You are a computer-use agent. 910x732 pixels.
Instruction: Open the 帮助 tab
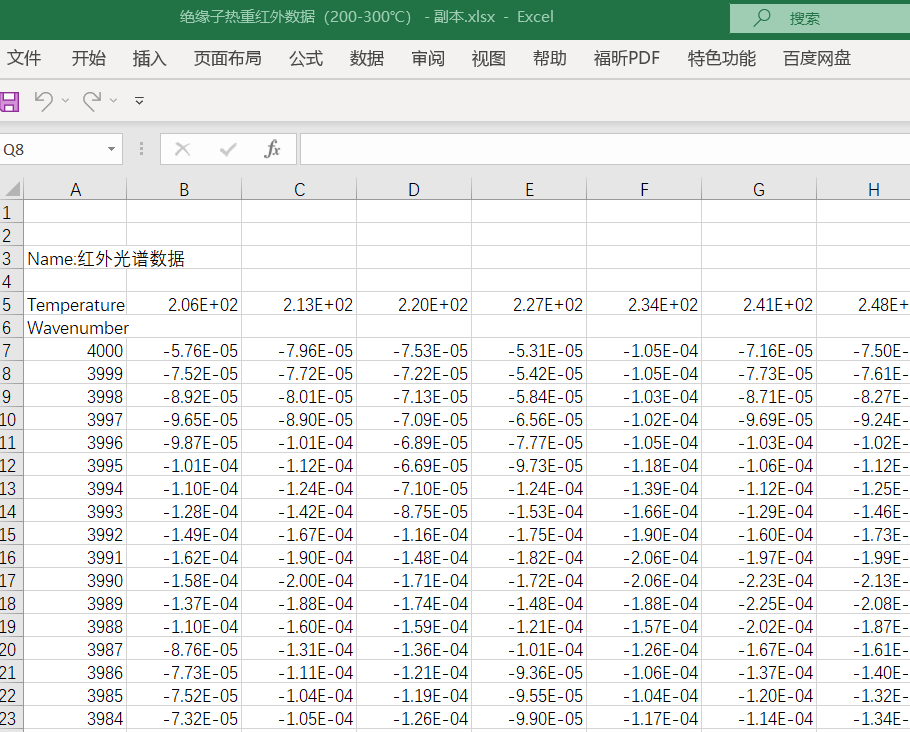[550, 58]
